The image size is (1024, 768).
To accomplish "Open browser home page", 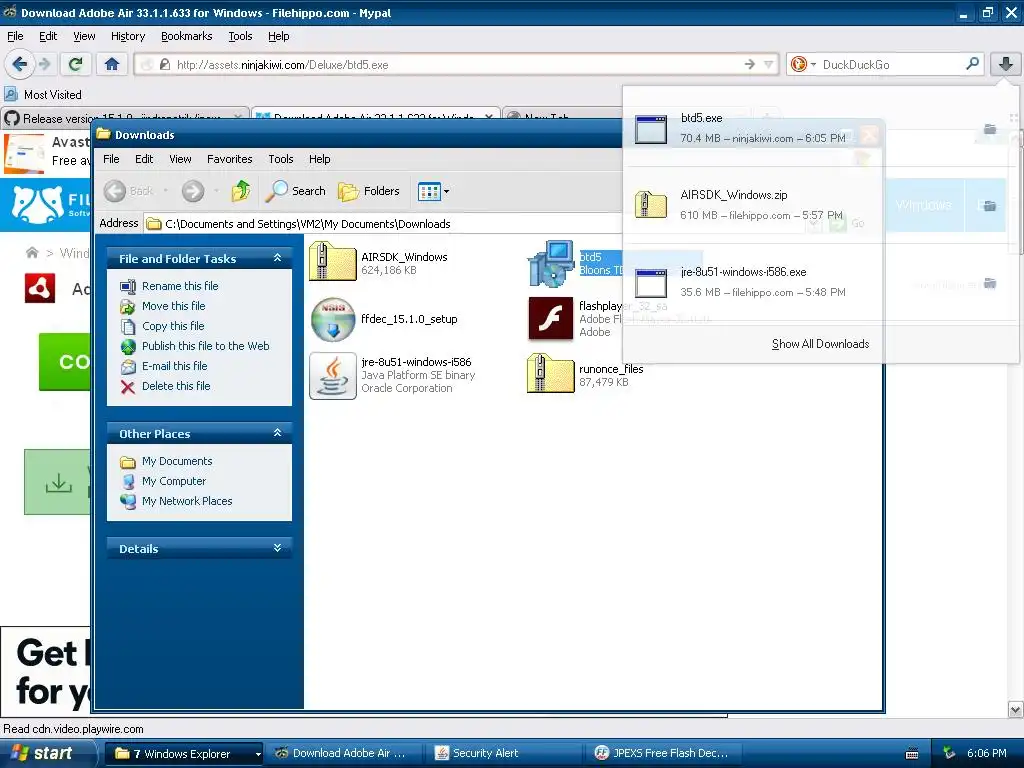I will tap(112, 64).
